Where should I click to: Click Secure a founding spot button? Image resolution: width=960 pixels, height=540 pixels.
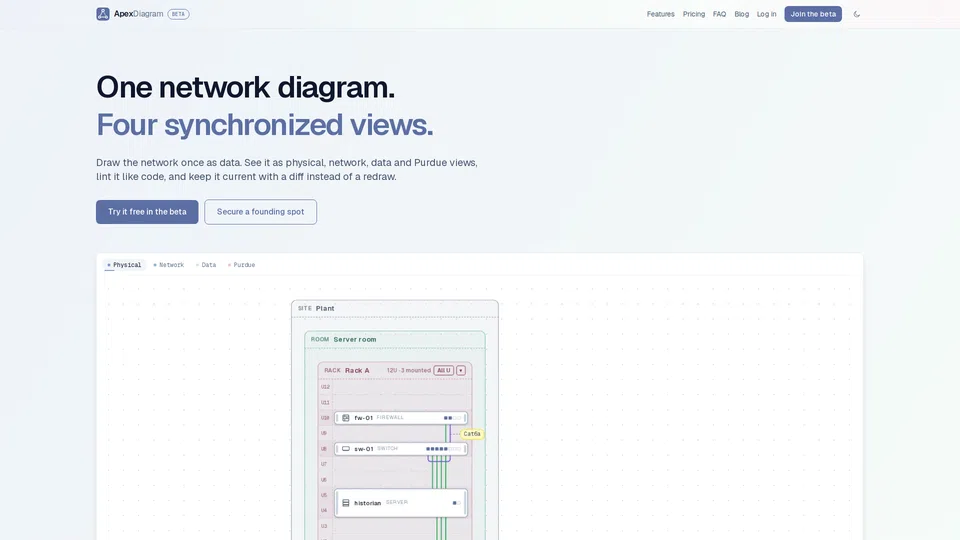pos(260,212)
